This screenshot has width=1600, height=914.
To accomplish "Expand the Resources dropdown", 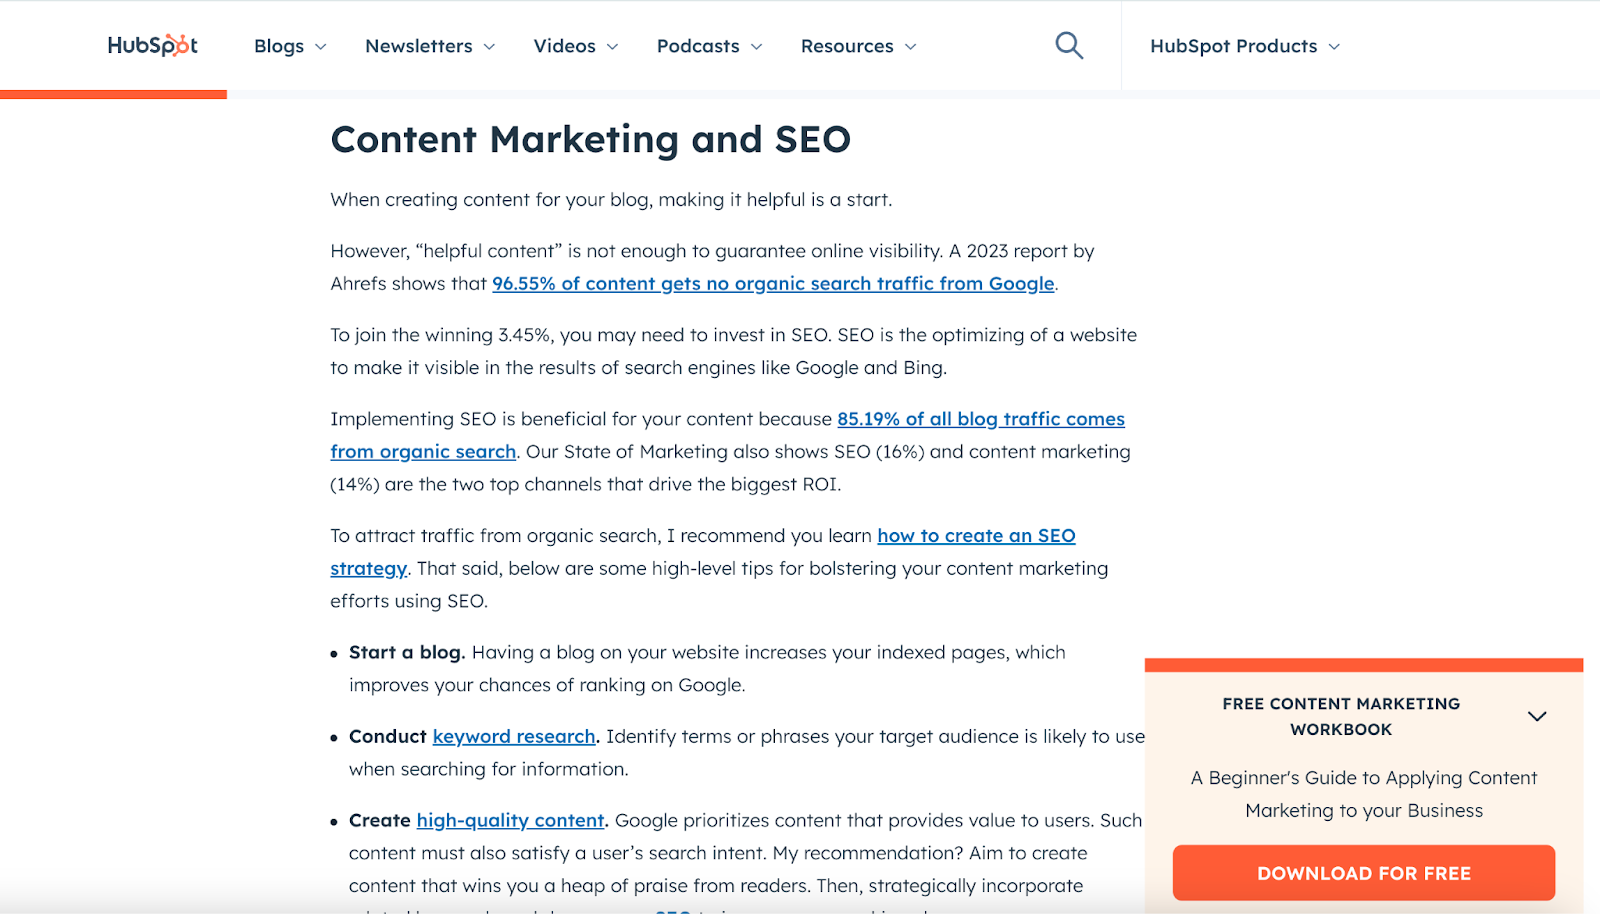I will (x=857, y=47).
